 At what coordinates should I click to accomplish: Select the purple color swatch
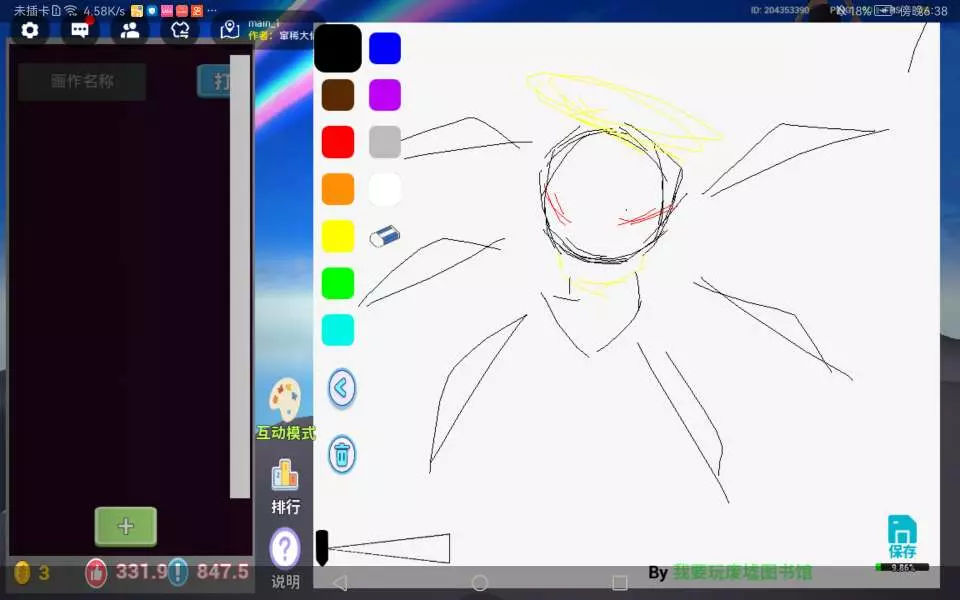[x=385, y=95]
